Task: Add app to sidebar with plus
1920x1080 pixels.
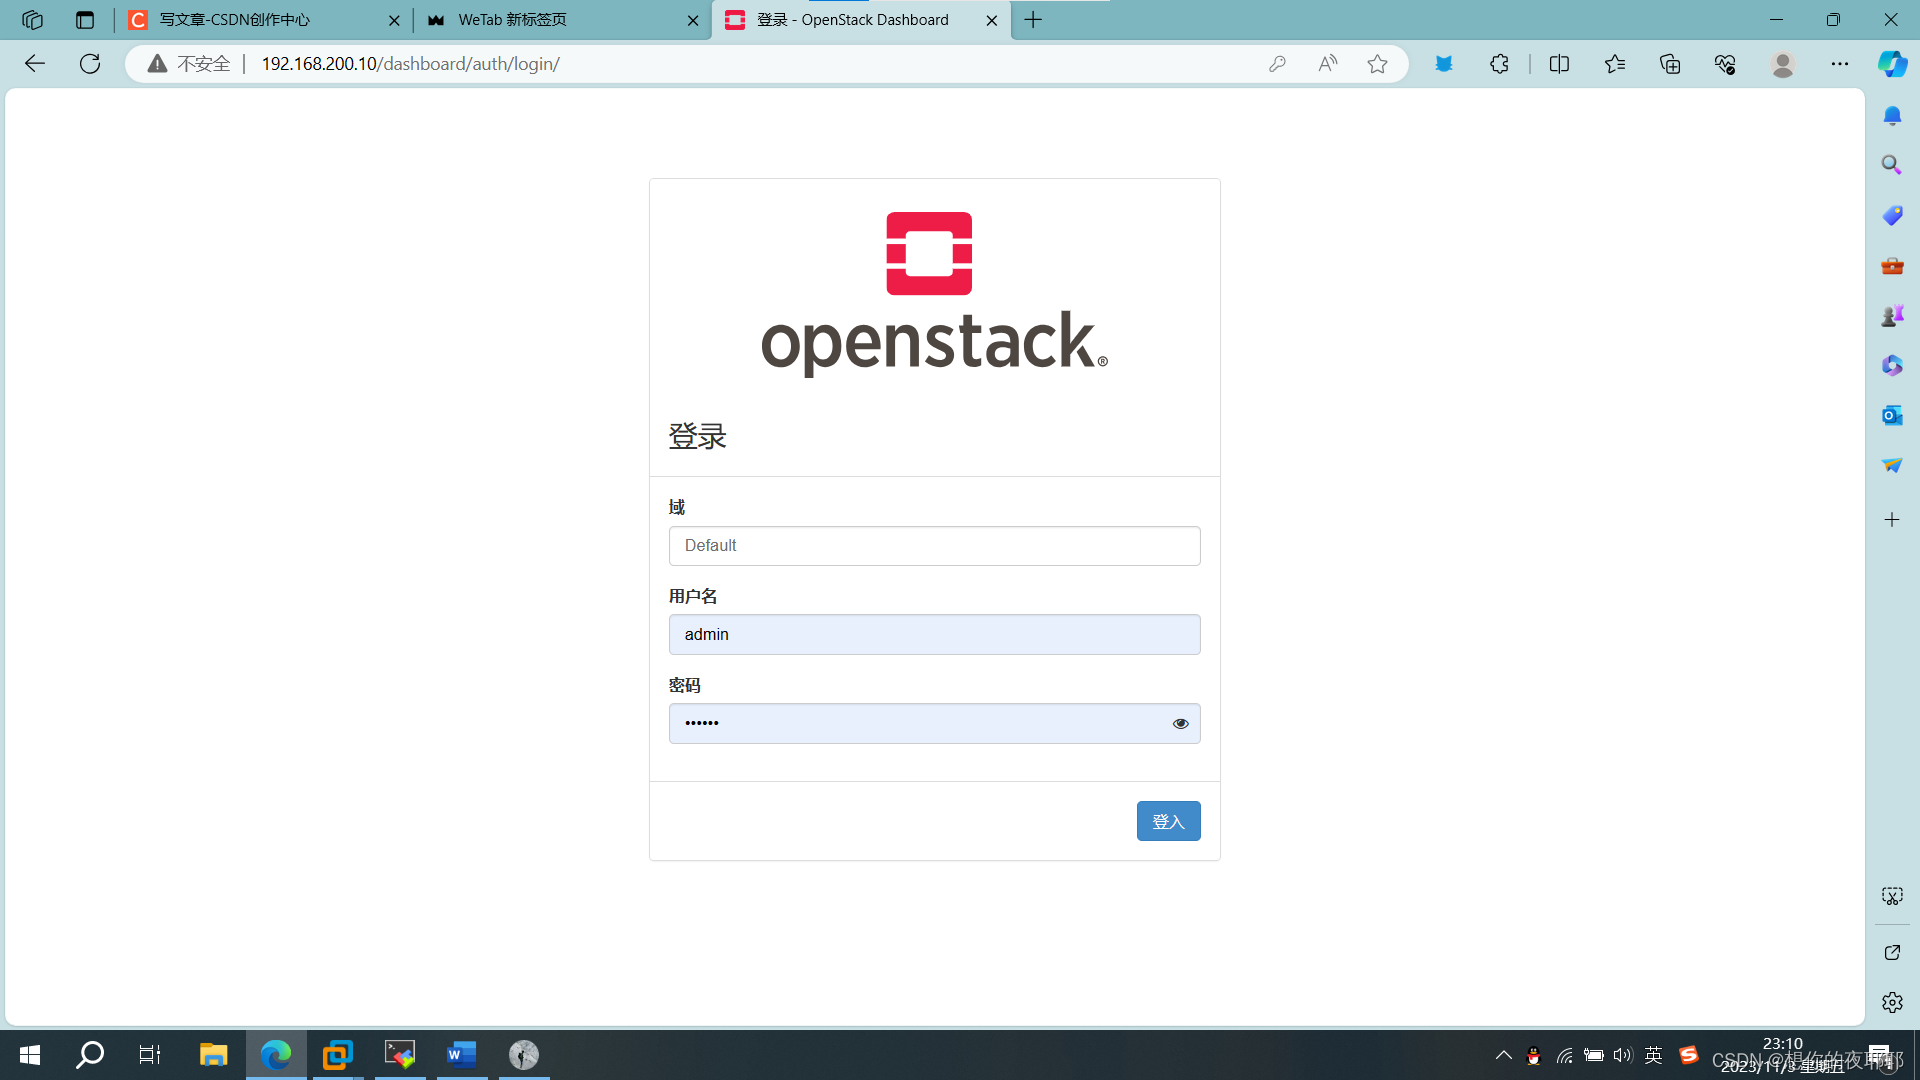Action: tap(1892, 519)
